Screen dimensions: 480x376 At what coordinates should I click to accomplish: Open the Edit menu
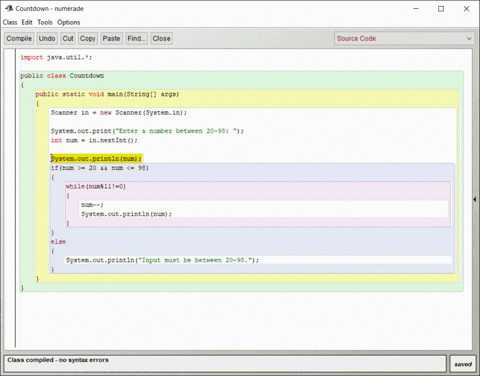tap(27, 22)
